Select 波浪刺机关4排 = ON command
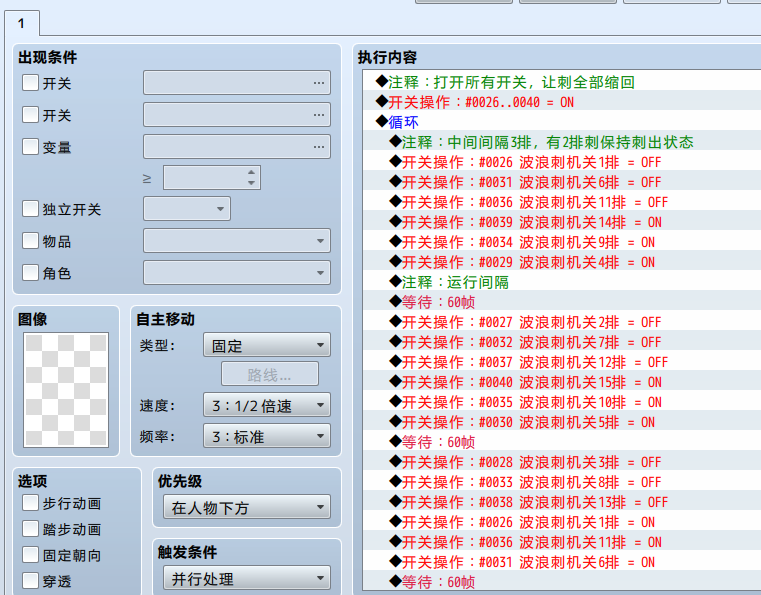 pos(562,262)
